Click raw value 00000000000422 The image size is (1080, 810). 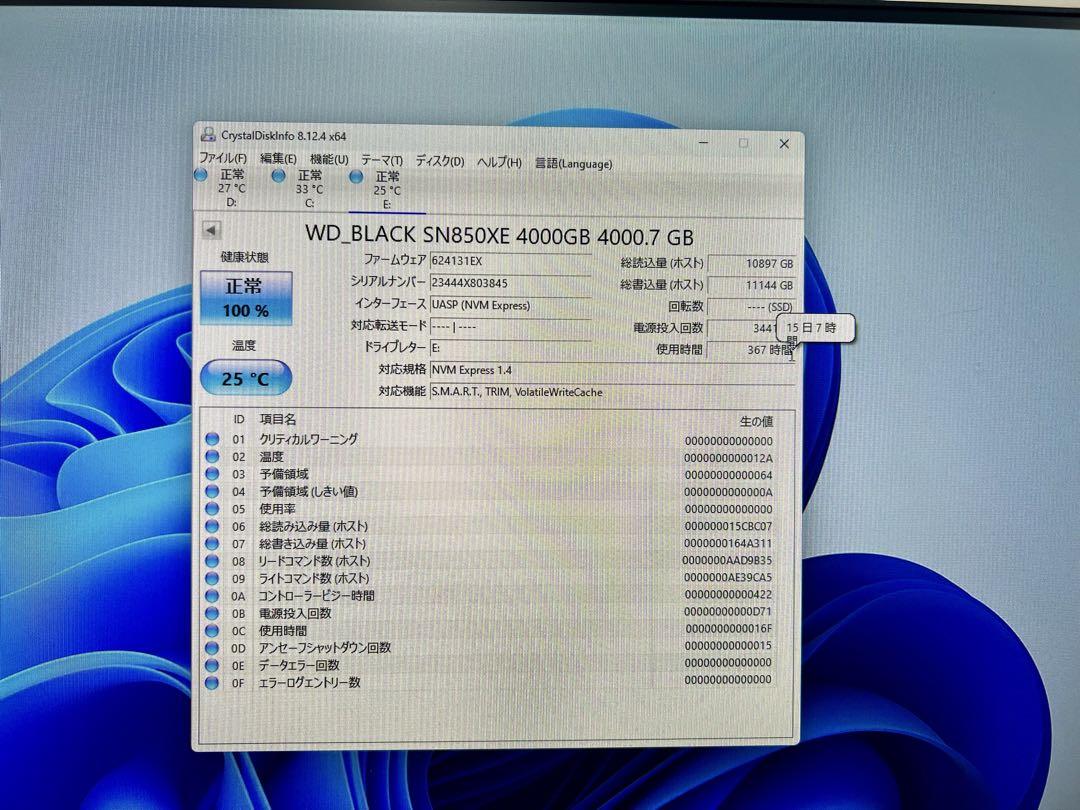click(x=728, y=594)
